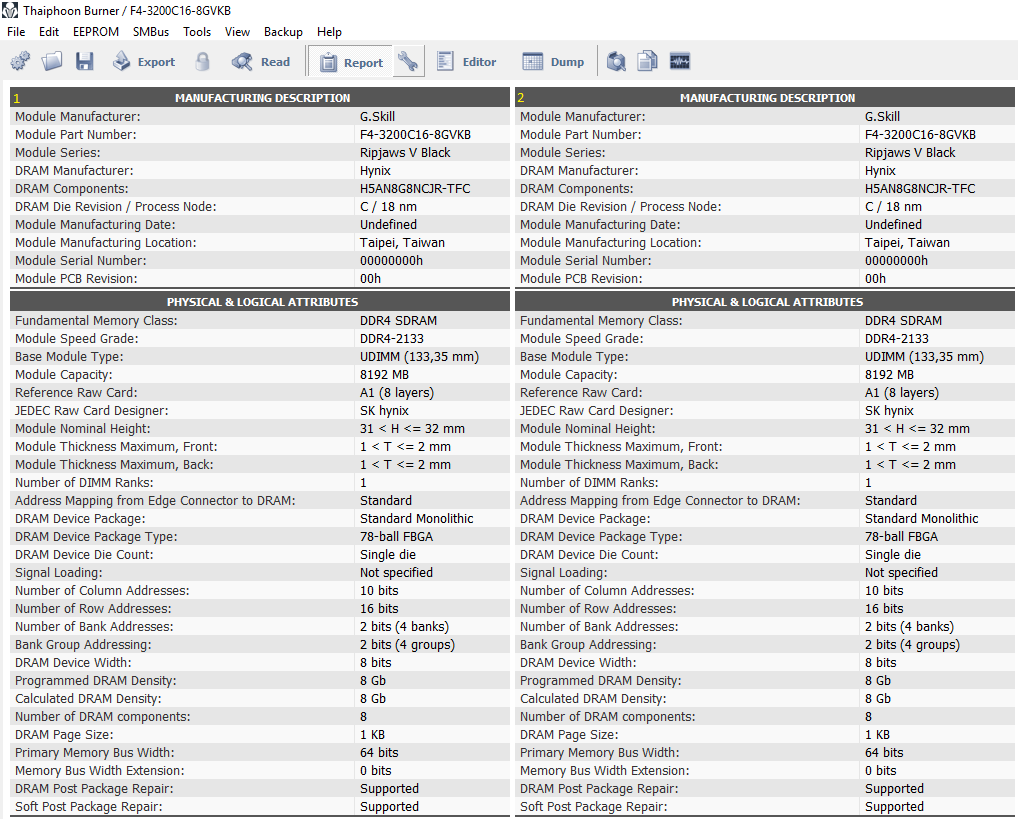Screen dimensions: 1018x819
Task: Select module 1 part number F4-3200C16-8GVKB
Action: pos(416,134)
